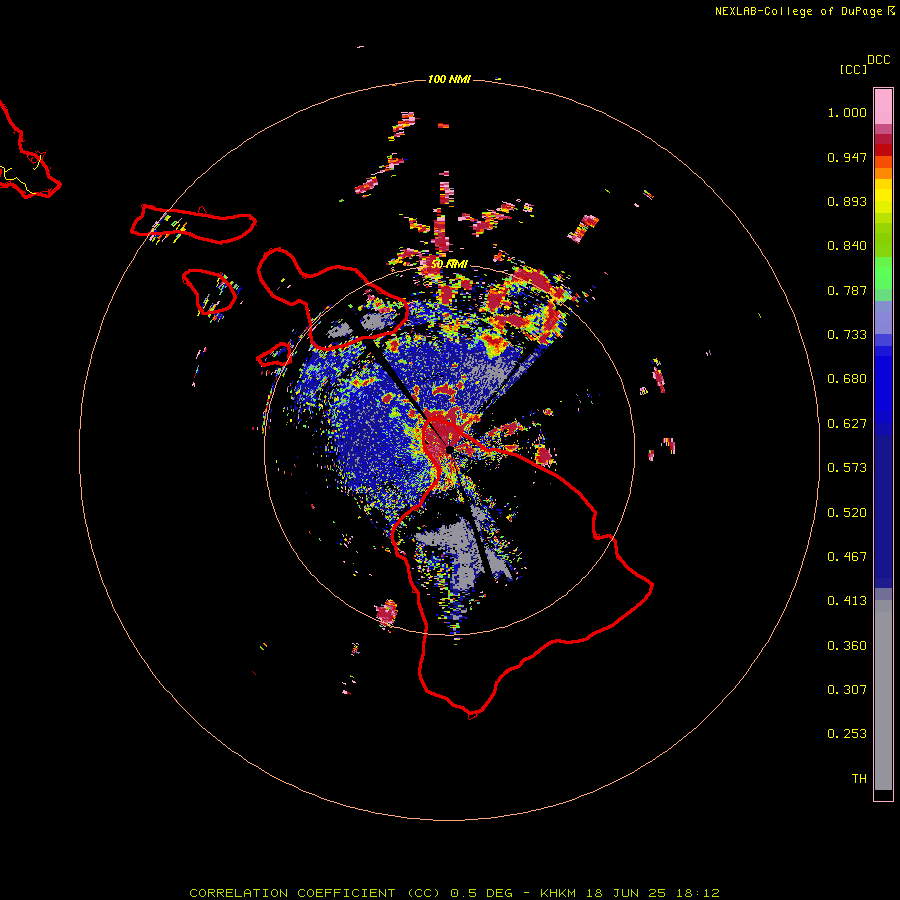The image size is (900, 900).
Task: Click the 0.467 legend value
Action: coord(847,557)
